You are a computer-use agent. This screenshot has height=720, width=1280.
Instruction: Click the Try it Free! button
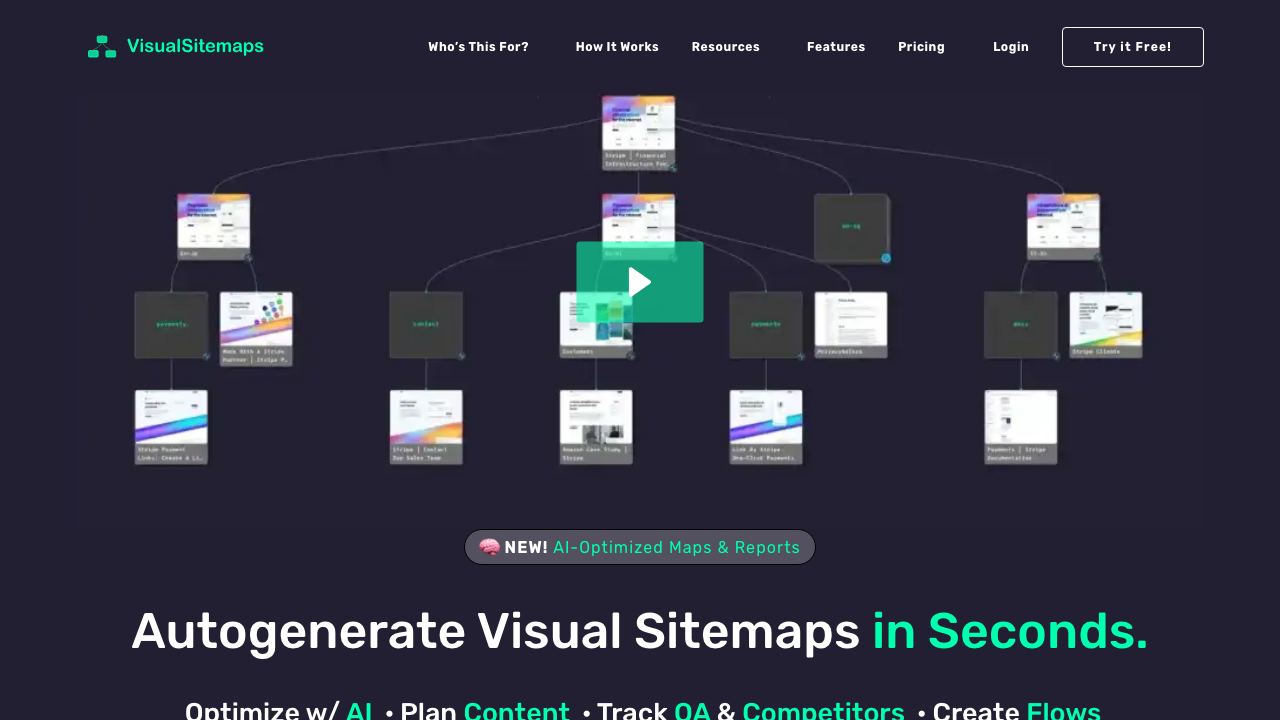click(1133, 47)
